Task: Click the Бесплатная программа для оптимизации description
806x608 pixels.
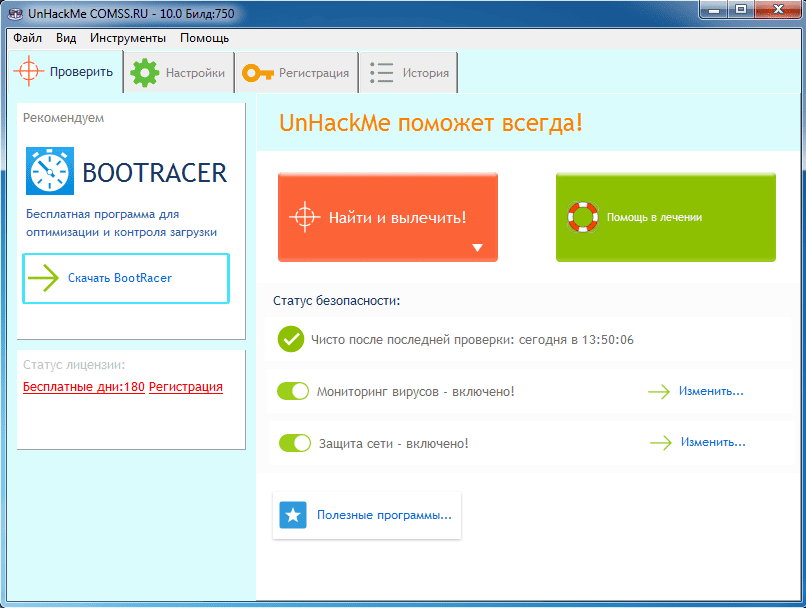Action: point(121,223)
